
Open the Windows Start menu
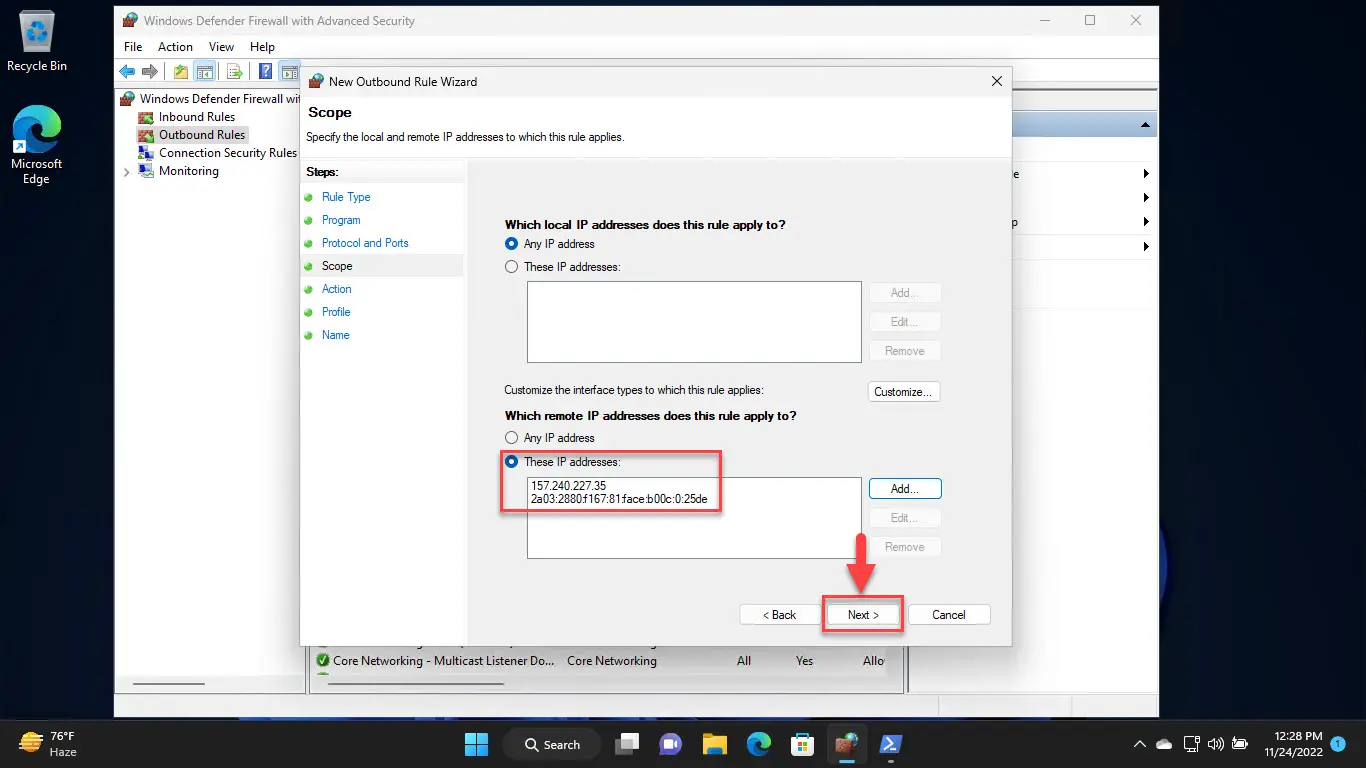coord(476,744)
